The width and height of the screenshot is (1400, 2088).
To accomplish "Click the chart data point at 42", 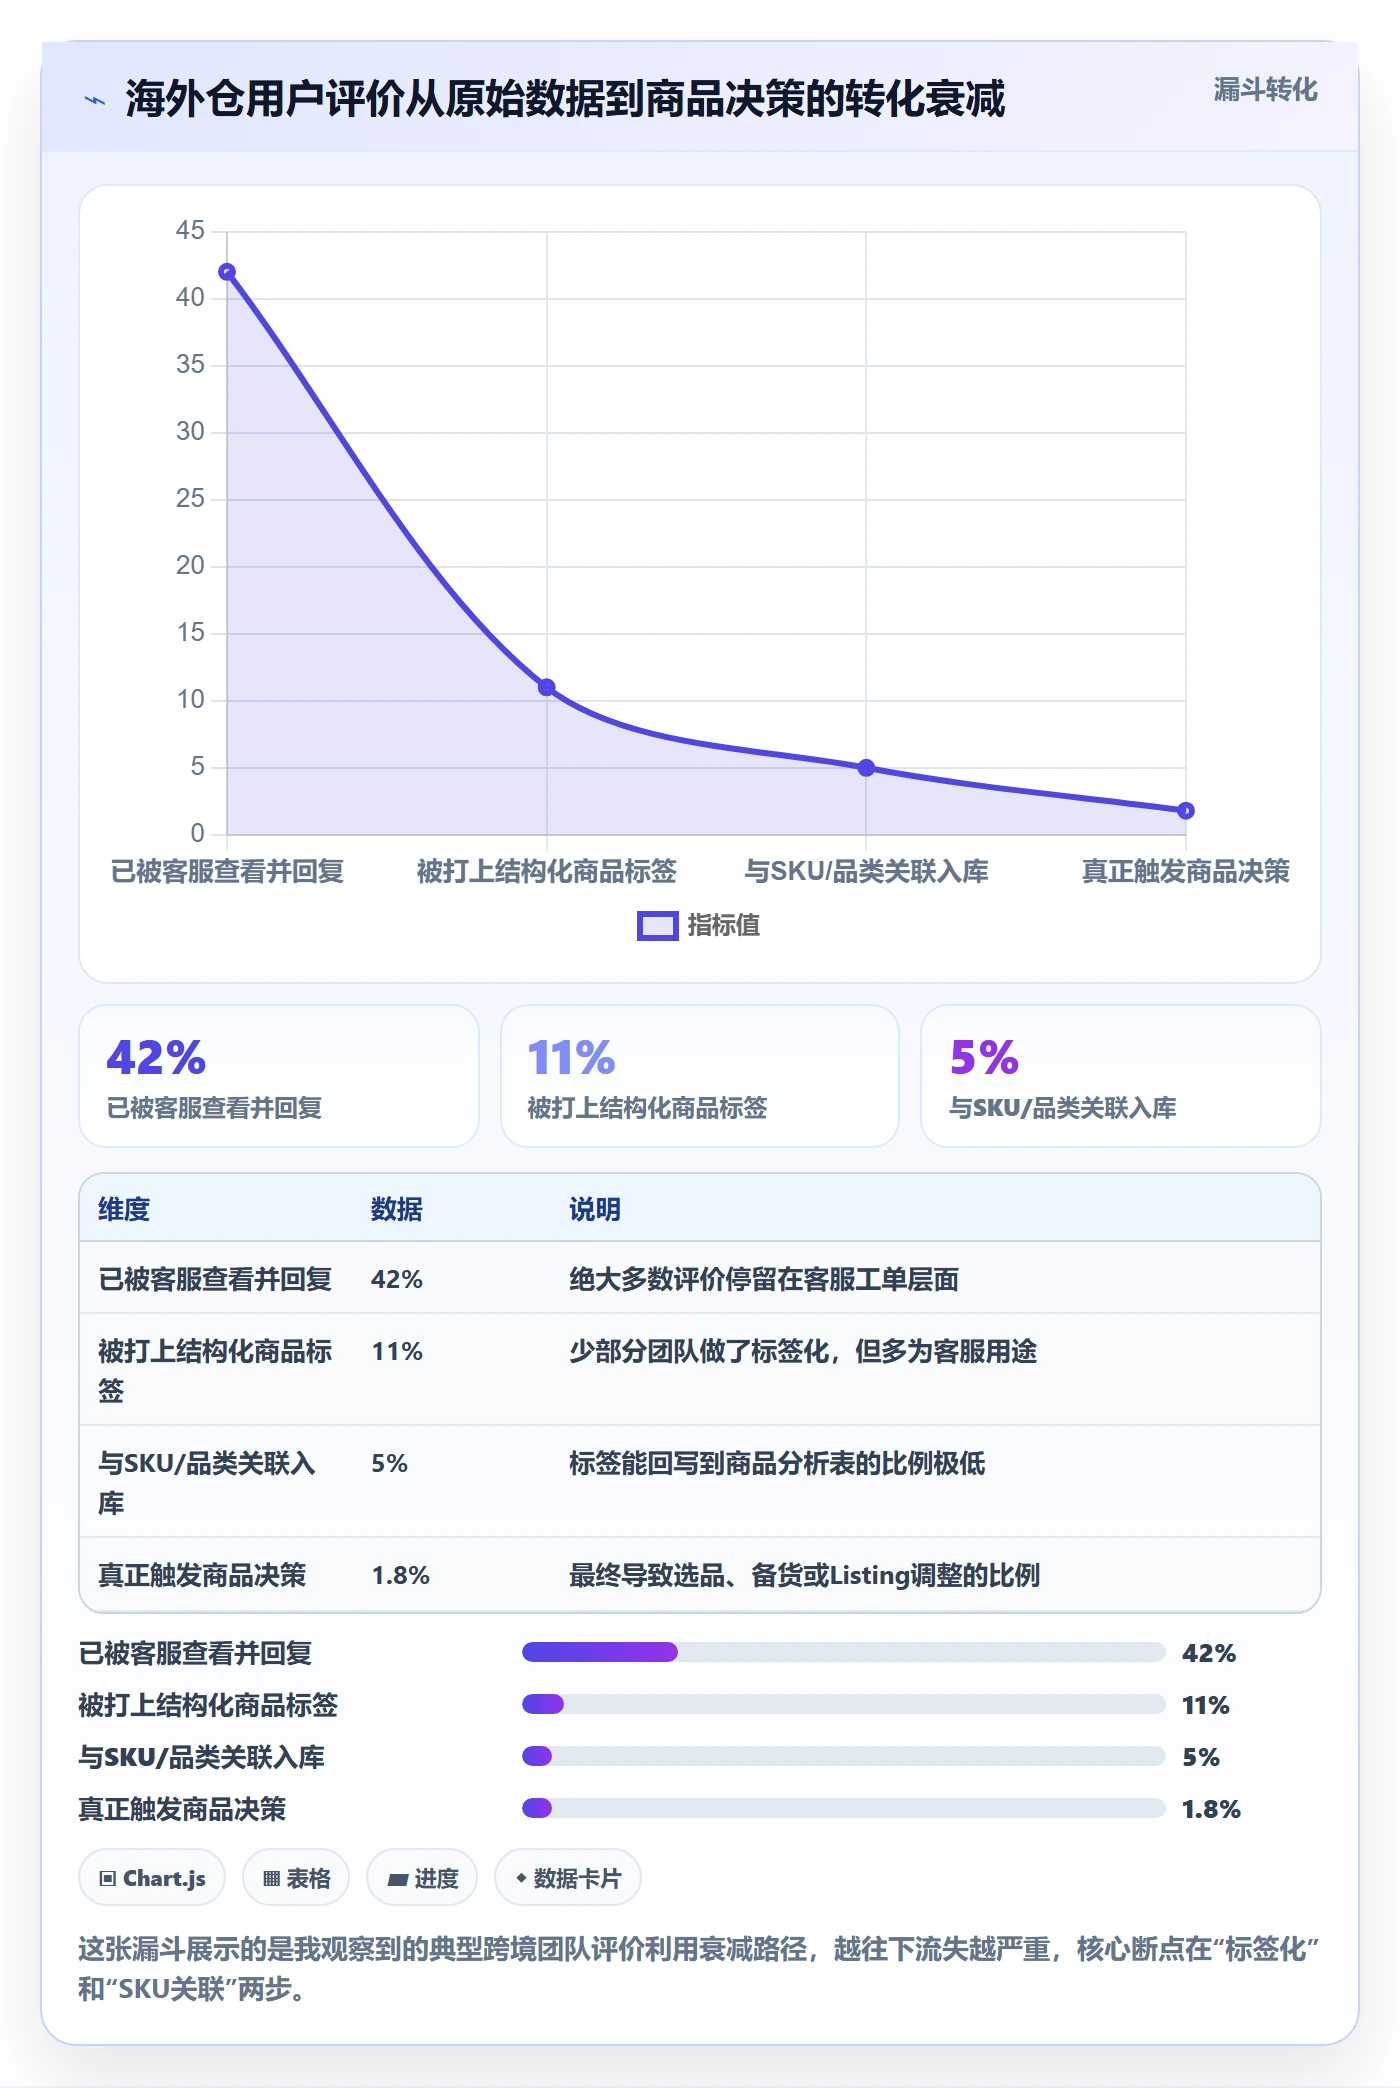I will click(227, 272).
